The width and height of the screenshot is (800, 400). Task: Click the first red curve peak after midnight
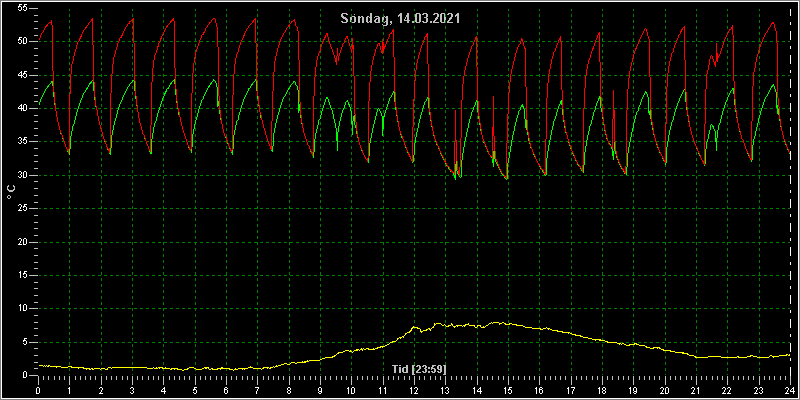pyautogui.click(x=51, y=21)
